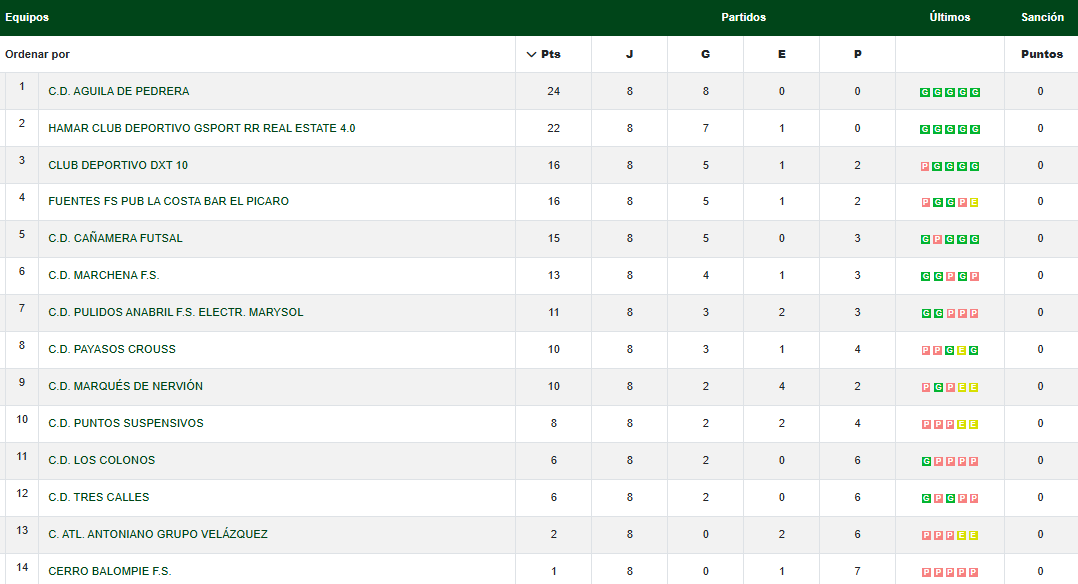Image resolution: width=1078 pixels, height=584 pixels.
Task: Click the sort chevron next to Pts
Action: [531, 54]
